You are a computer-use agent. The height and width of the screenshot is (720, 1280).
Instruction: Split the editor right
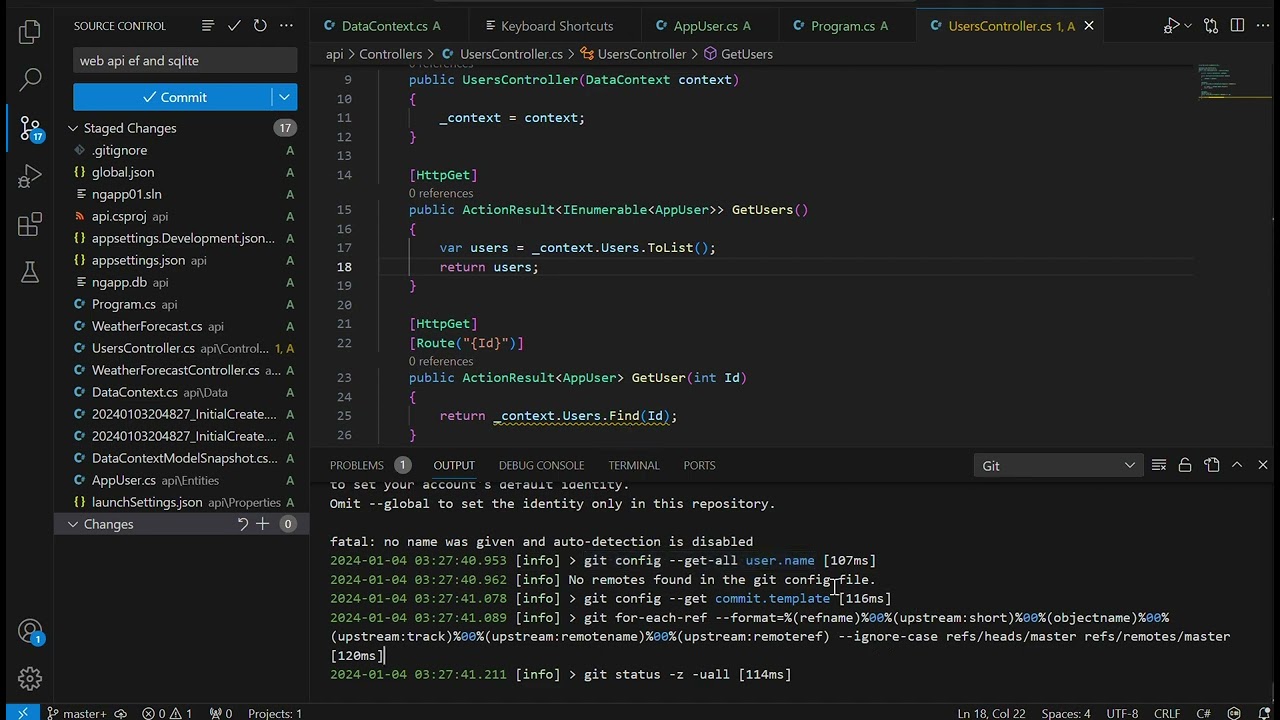(1237, 26)
